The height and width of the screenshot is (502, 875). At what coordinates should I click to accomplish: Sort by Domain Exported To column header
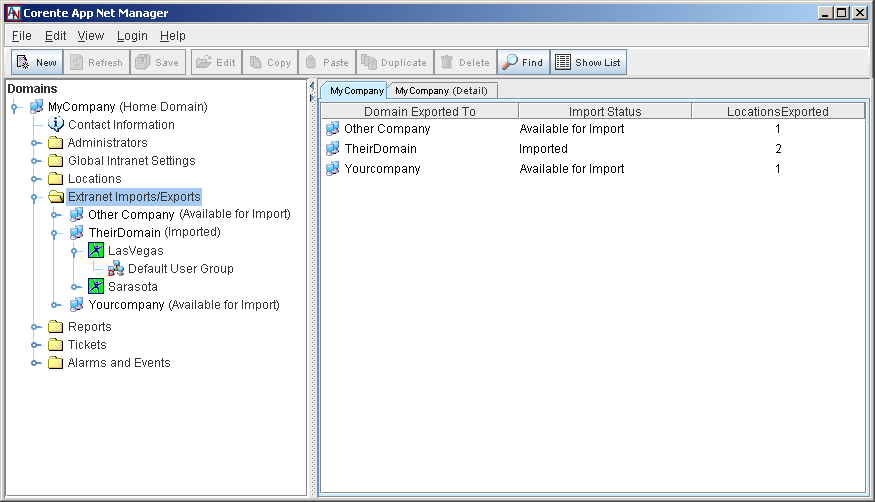420,111
